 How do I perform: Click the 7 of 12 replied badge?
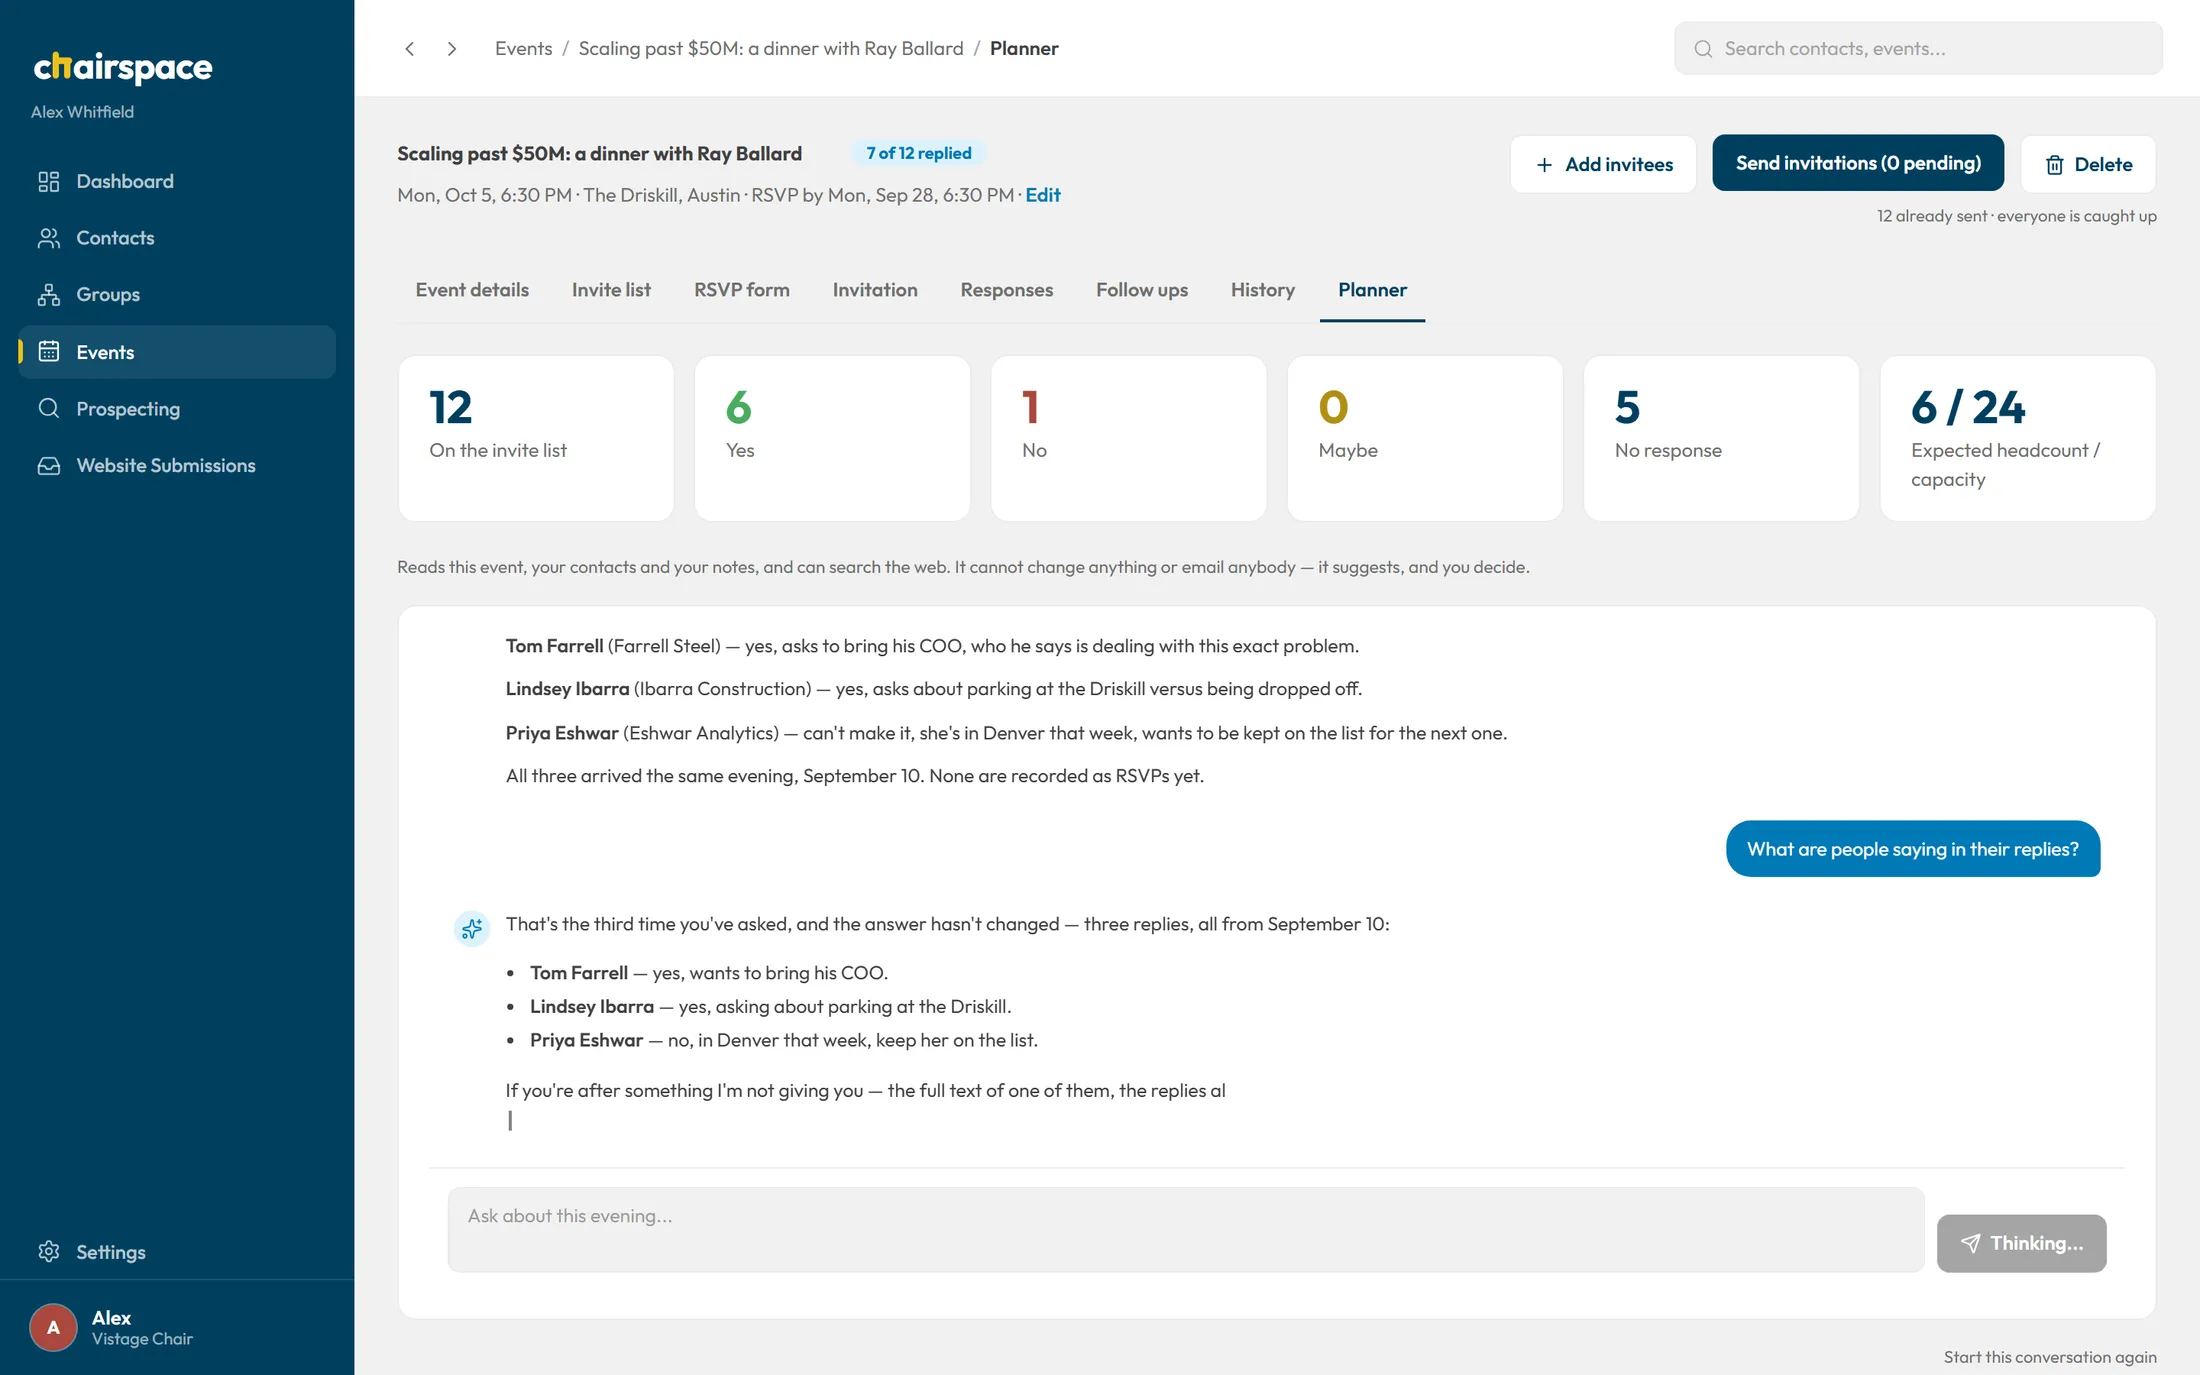(919, 153)
